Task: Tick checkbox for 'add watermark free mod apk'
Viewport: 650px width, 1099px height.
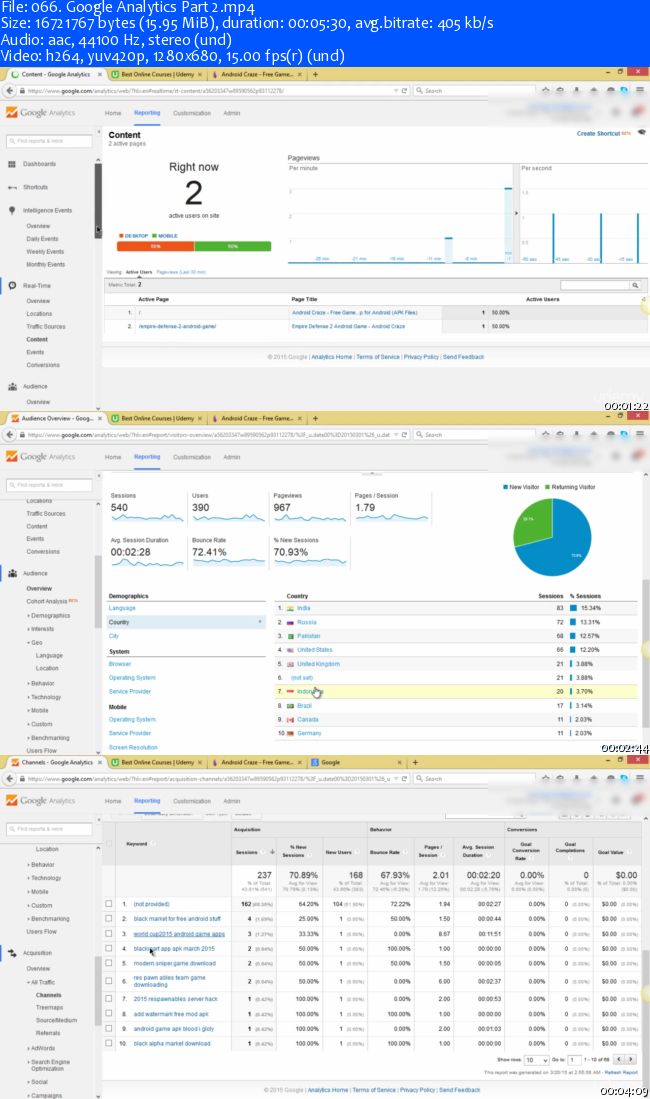Action: (x=109, y=1013)
